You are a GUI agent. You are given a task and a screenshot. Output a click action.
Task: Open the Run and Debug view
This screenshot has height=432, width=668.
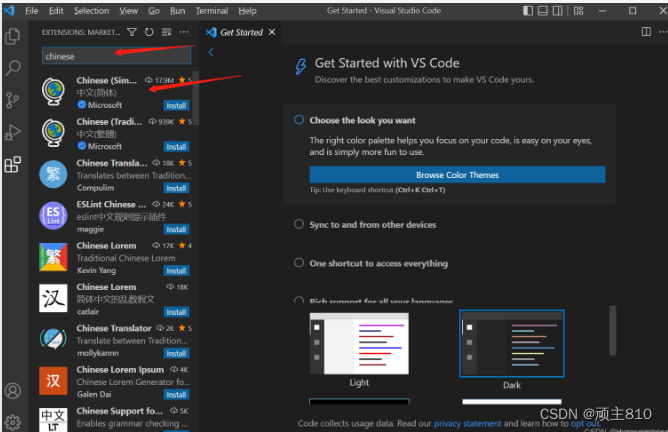pos(12,132)
